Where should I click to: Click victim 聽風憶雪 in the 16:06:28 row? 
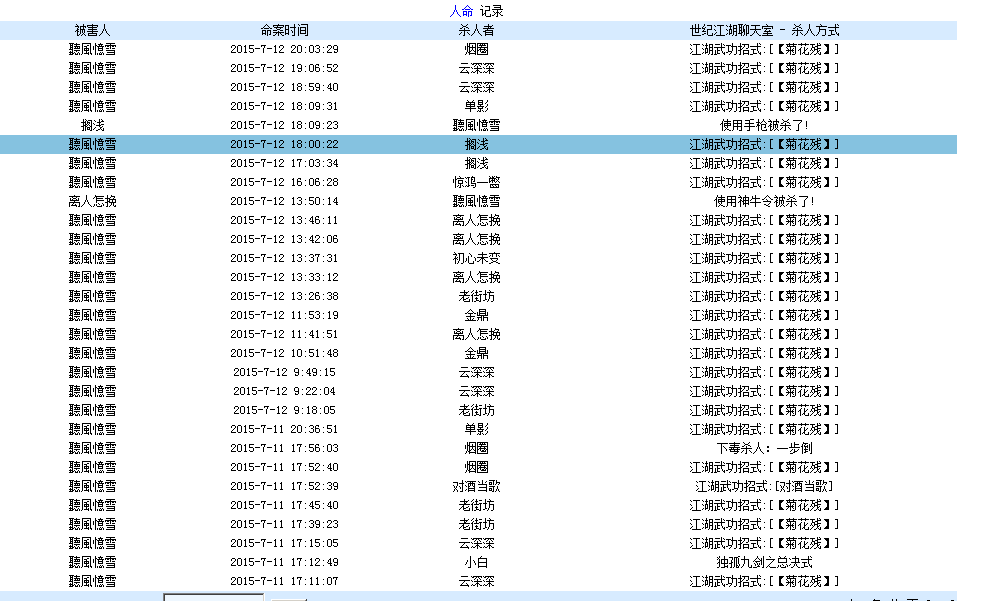click(x=92, y=183)
